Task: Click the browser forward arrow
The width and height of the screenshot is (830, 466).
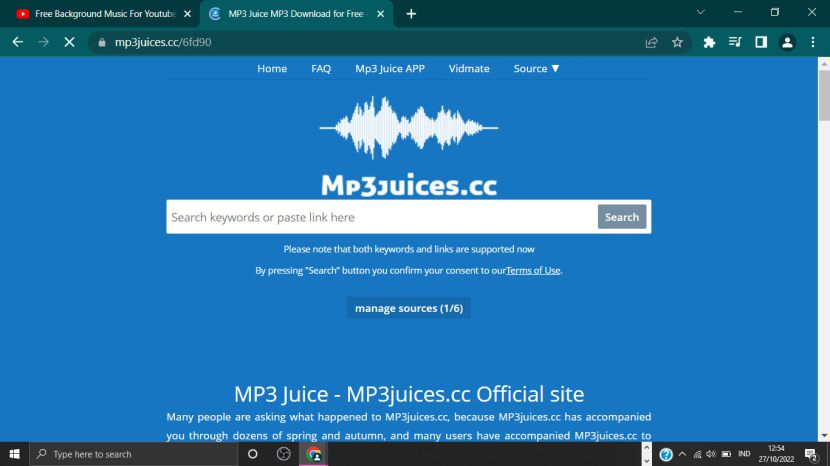Action: tap(43, 42)
